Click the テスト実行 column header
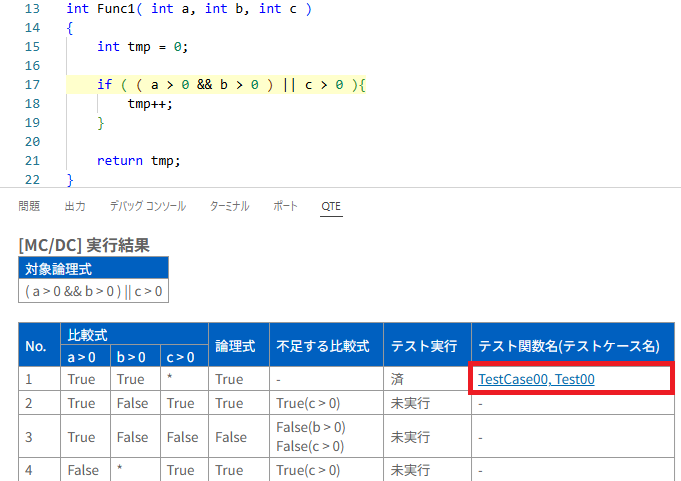Screen dimensions: 681x481 click(427, 346)
